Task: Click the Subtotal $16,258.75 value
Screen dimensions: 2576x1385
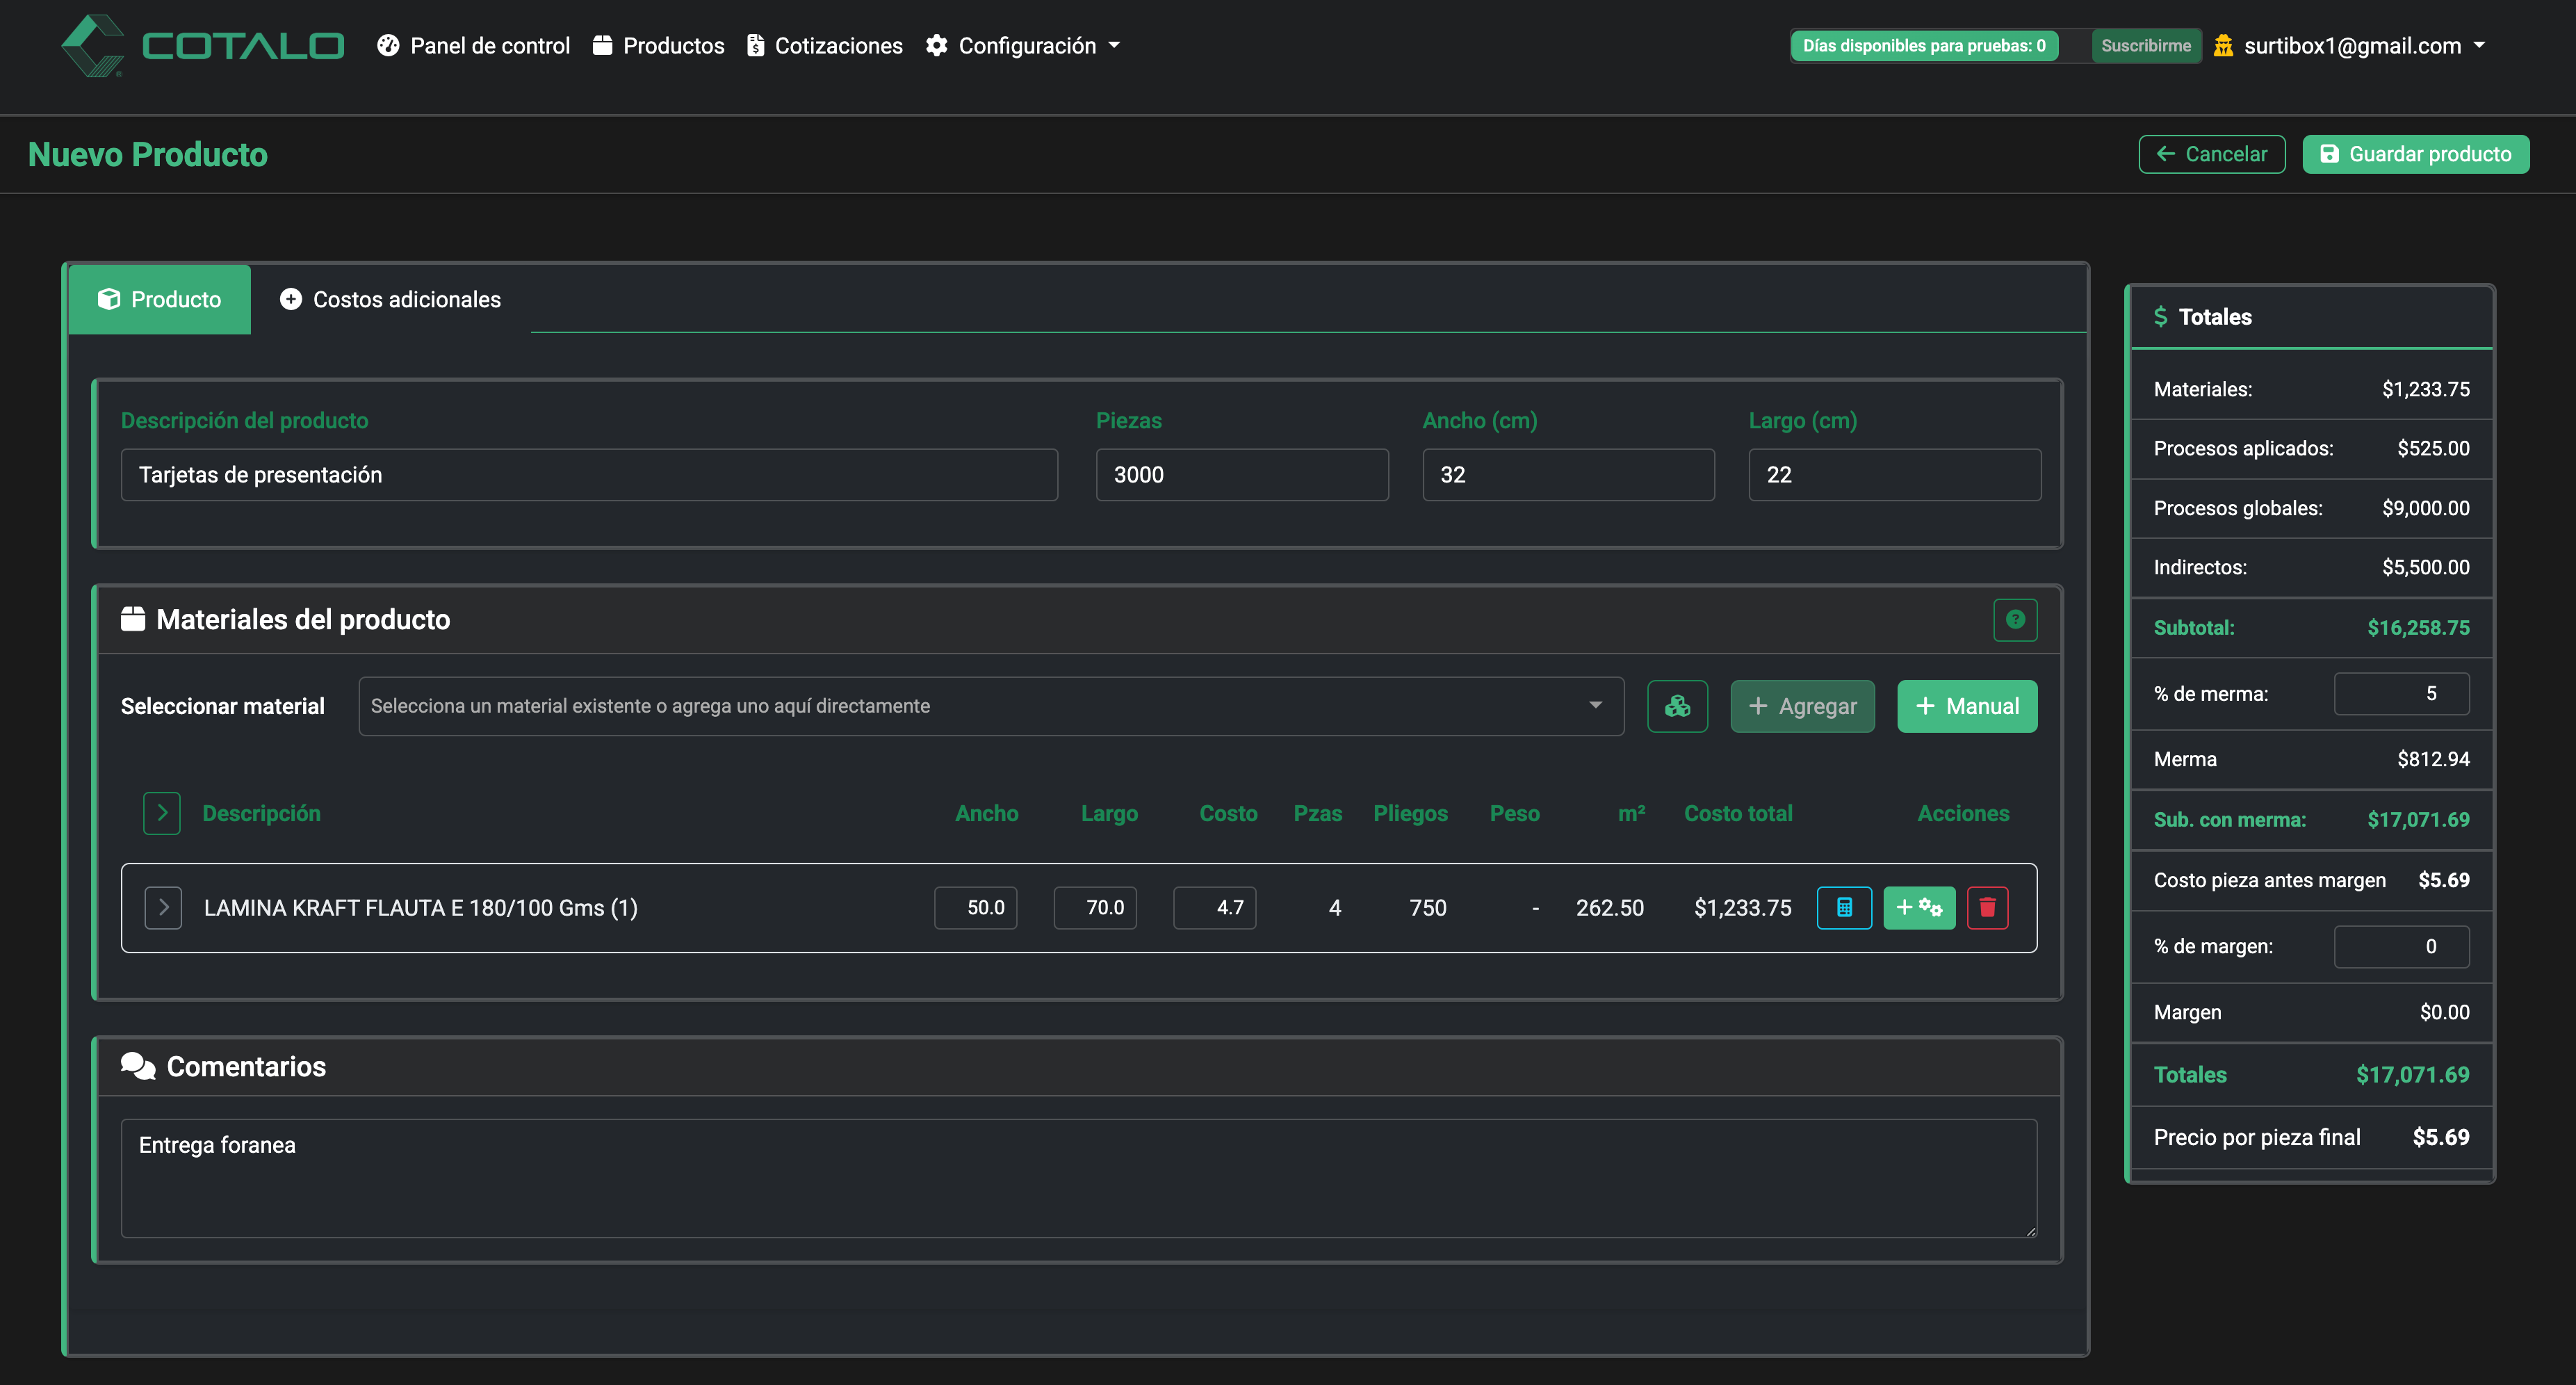Action: (2418, 628)
